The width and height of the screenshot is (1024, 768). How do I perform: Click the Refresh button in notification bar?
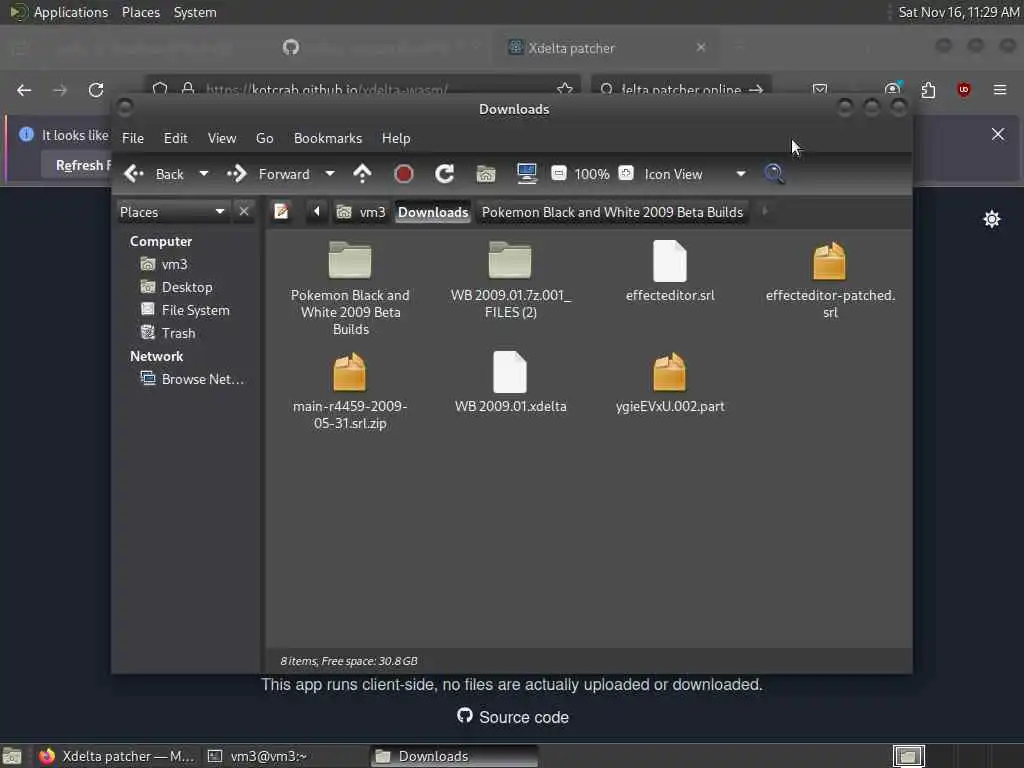point(77,165)
